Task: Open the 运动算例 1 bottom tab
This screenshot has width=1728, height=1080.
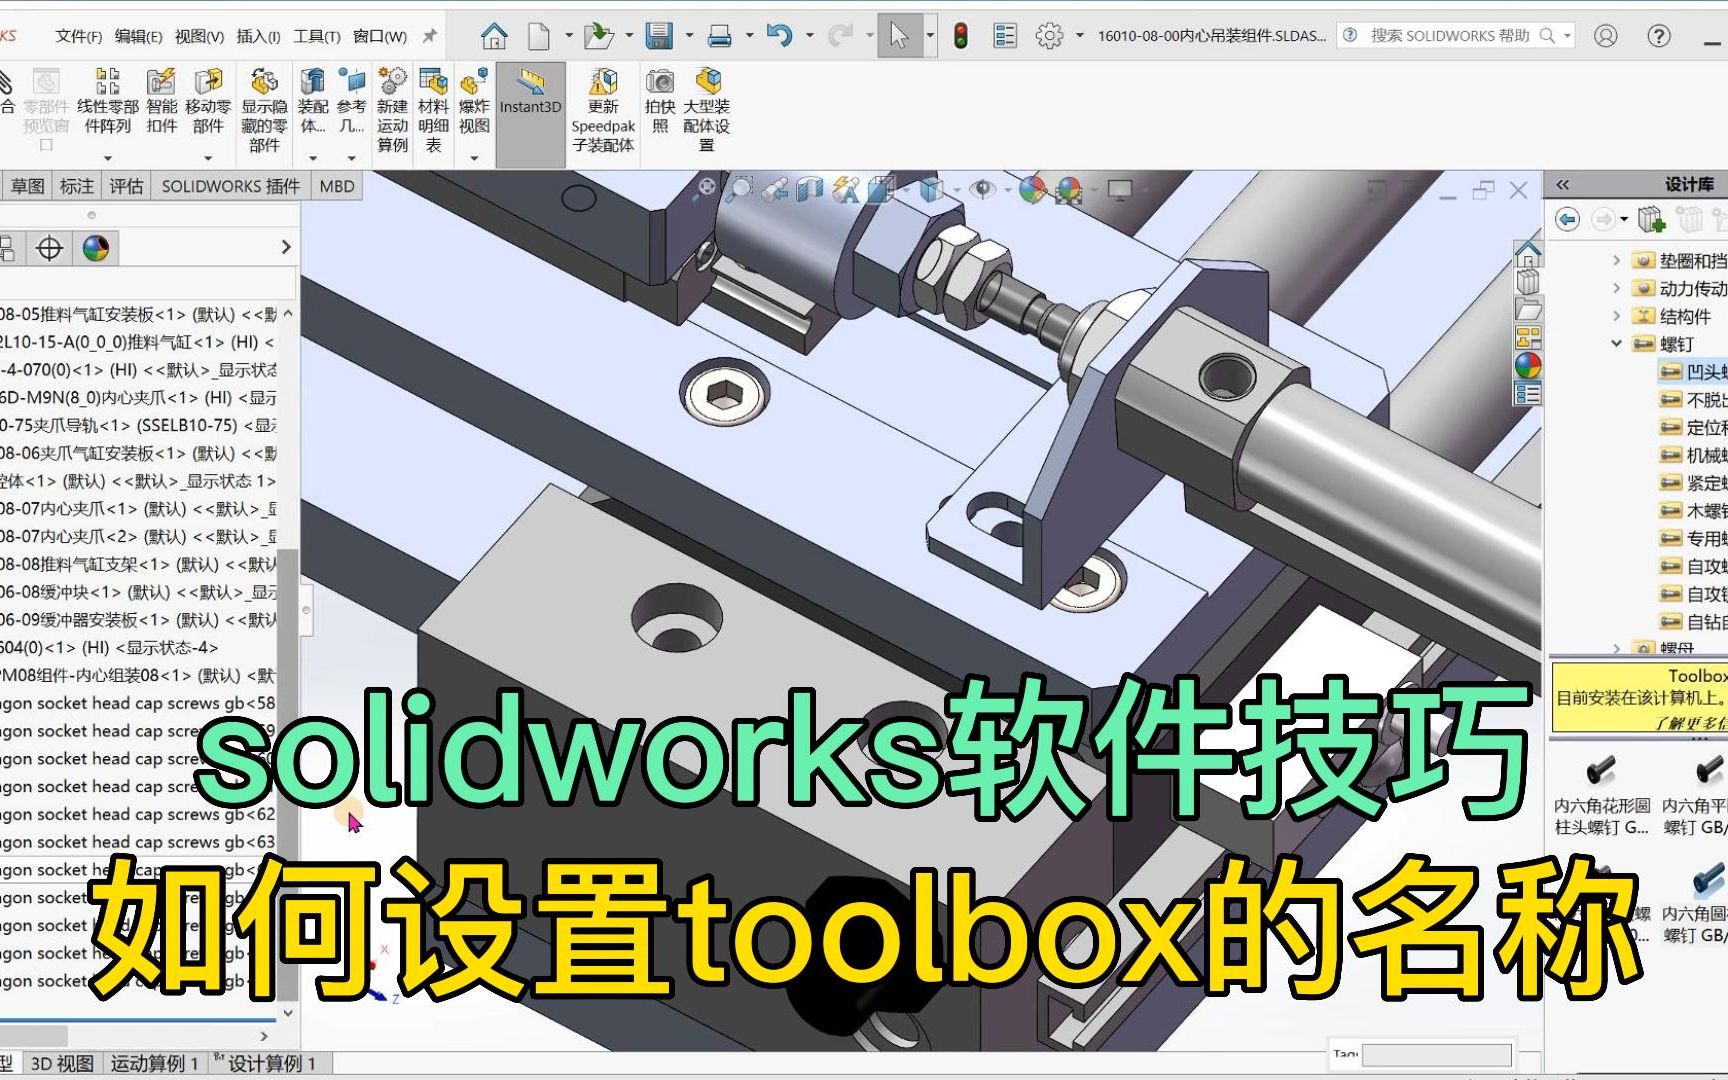Action: [155, 1063]
